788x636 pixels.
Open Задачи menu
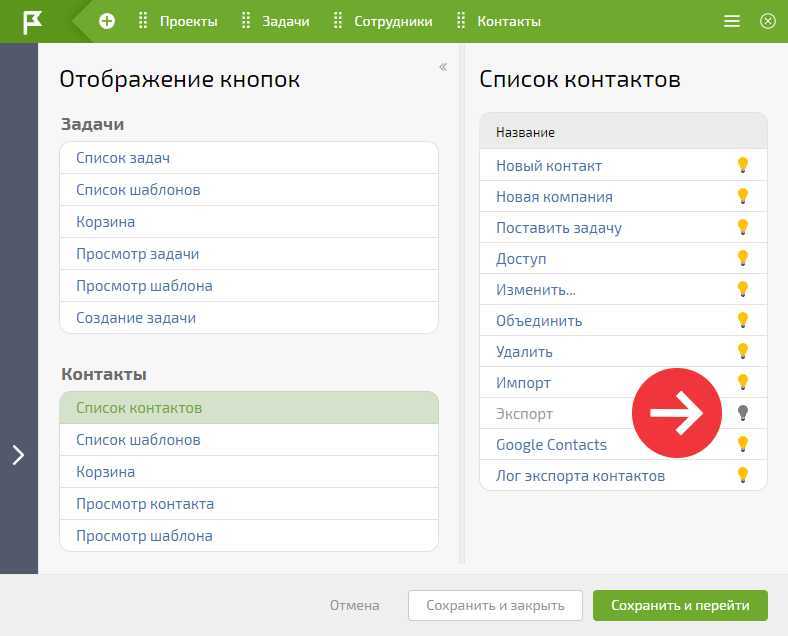pos(285,22)
